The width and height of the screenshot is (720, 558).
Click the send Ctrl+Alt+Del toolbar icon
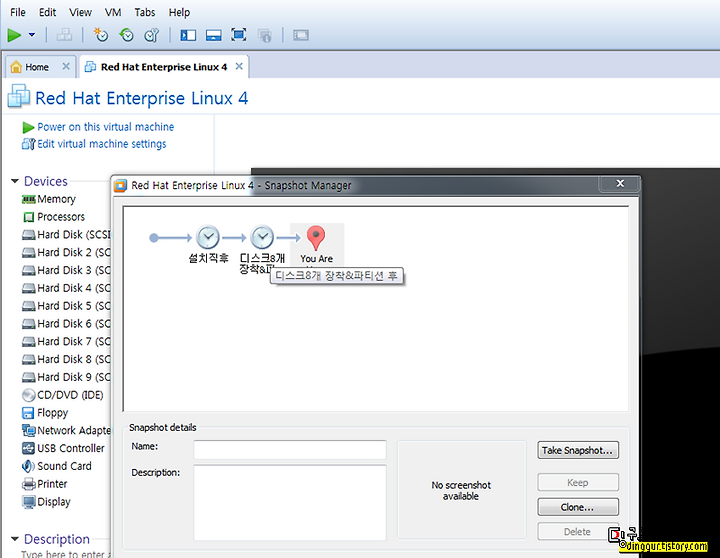pos(64,35)
